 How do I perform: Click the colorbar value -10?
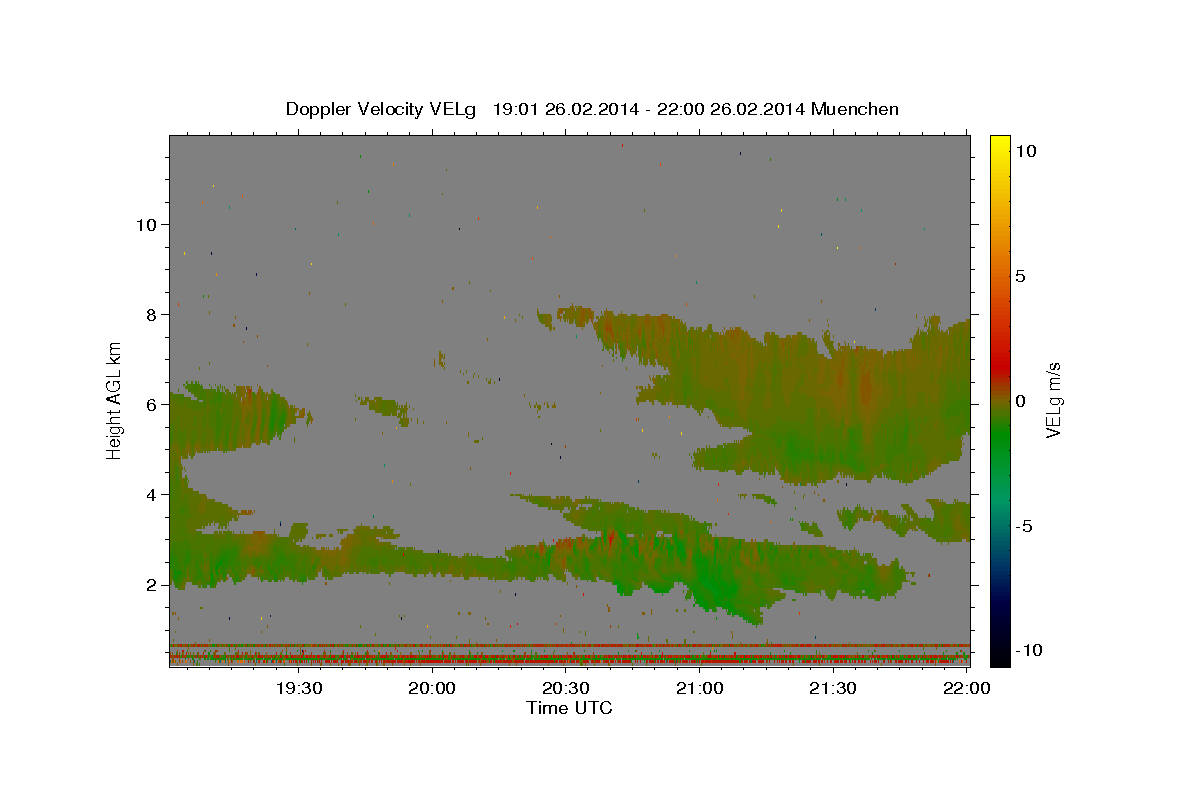1028,651
